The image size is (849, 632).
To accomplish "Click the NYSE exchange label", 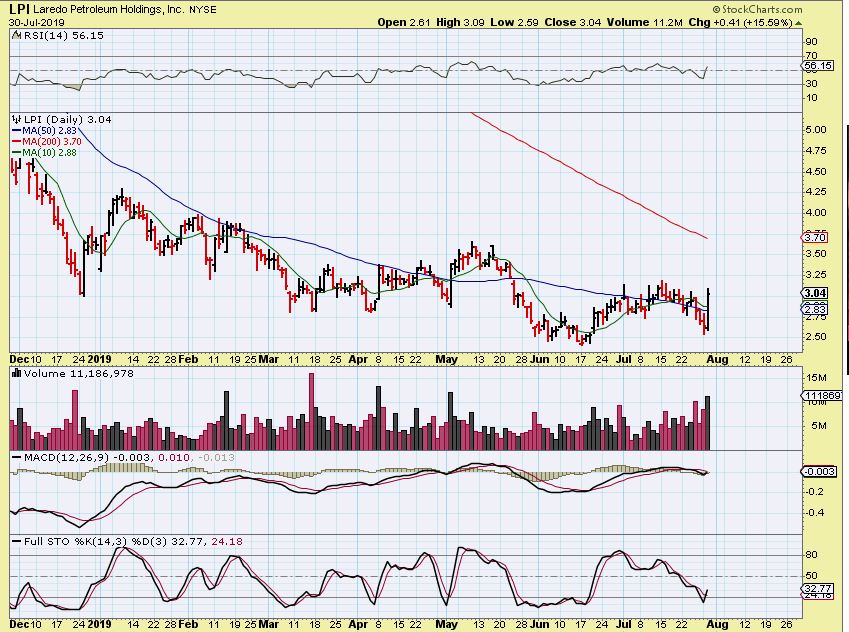I will 203,10.
